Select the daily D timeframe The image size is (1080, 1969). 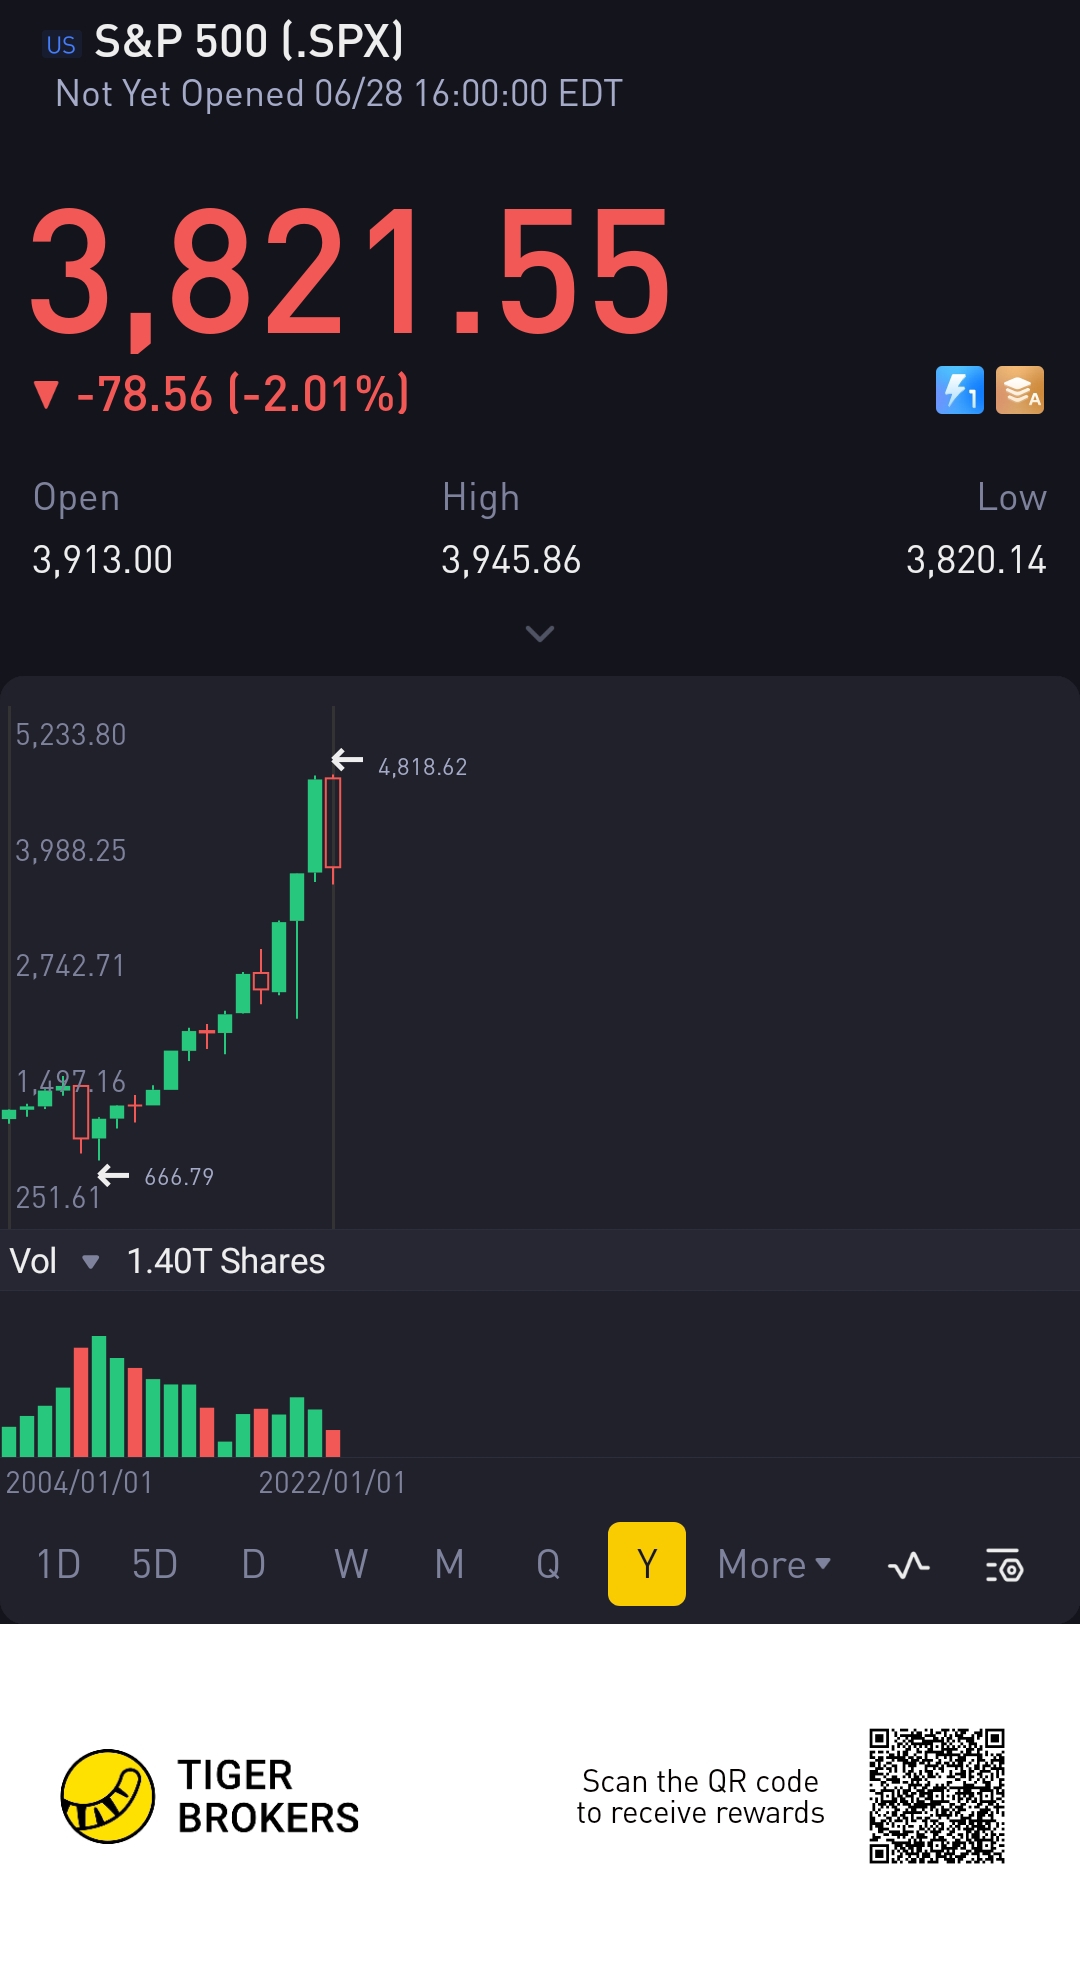coord(254,1565)
